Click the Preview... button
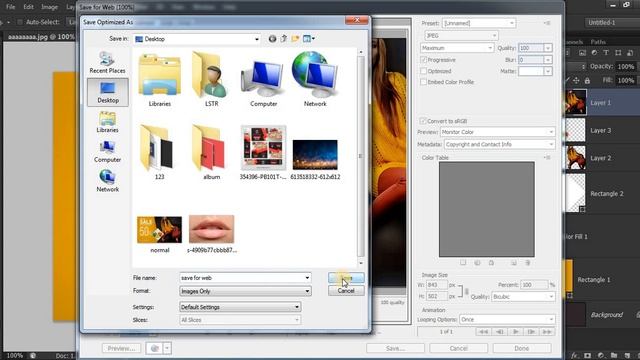This screenshot has height=360, width=640. point(121,348)
